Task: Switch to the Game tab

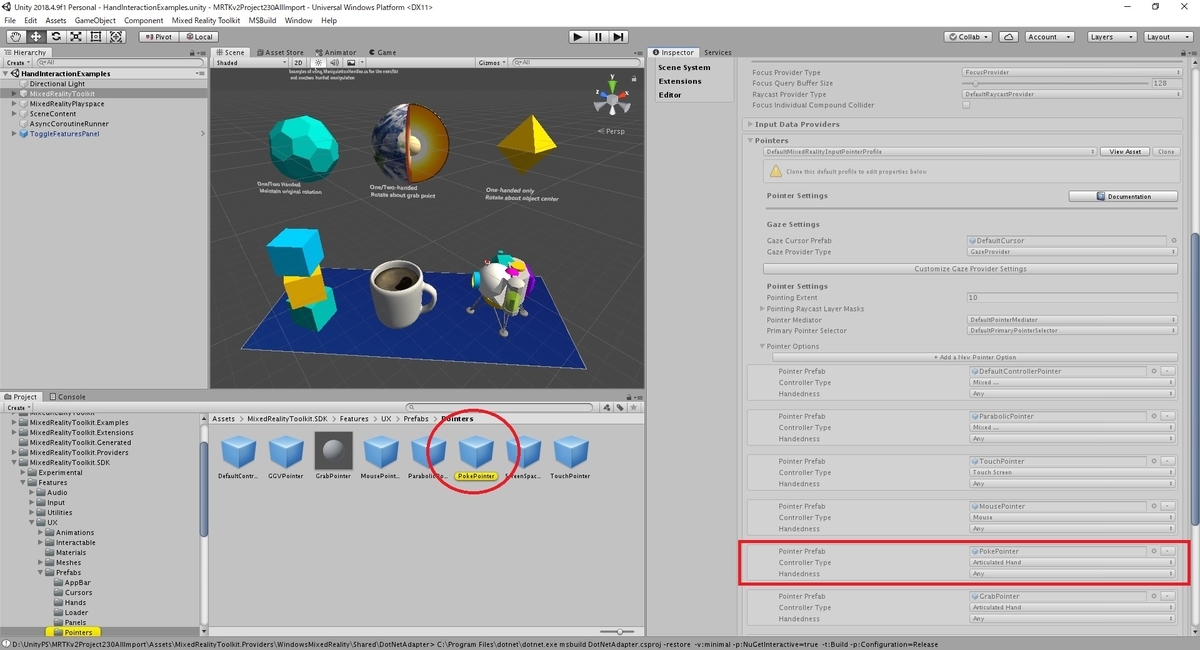Action: coord(382,52)
